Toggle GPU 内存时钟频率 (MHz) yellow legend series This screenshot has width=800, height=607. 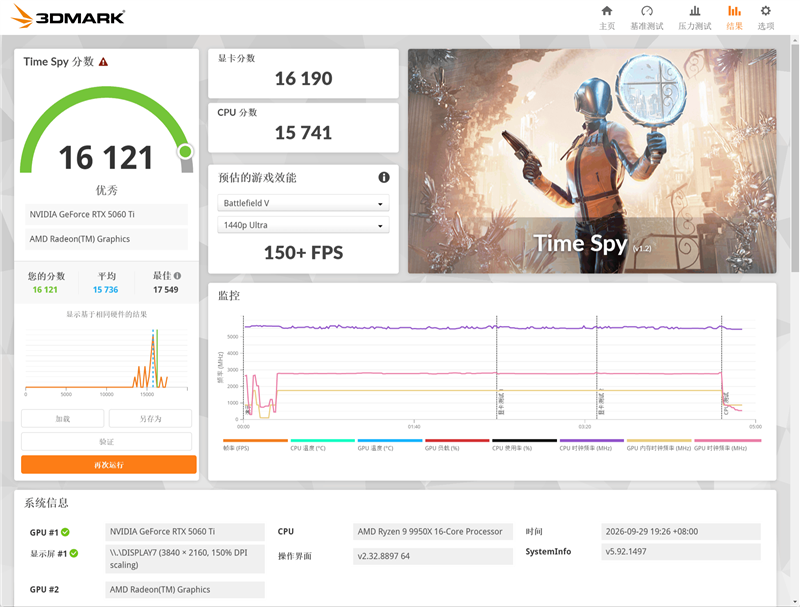(659, 444)
